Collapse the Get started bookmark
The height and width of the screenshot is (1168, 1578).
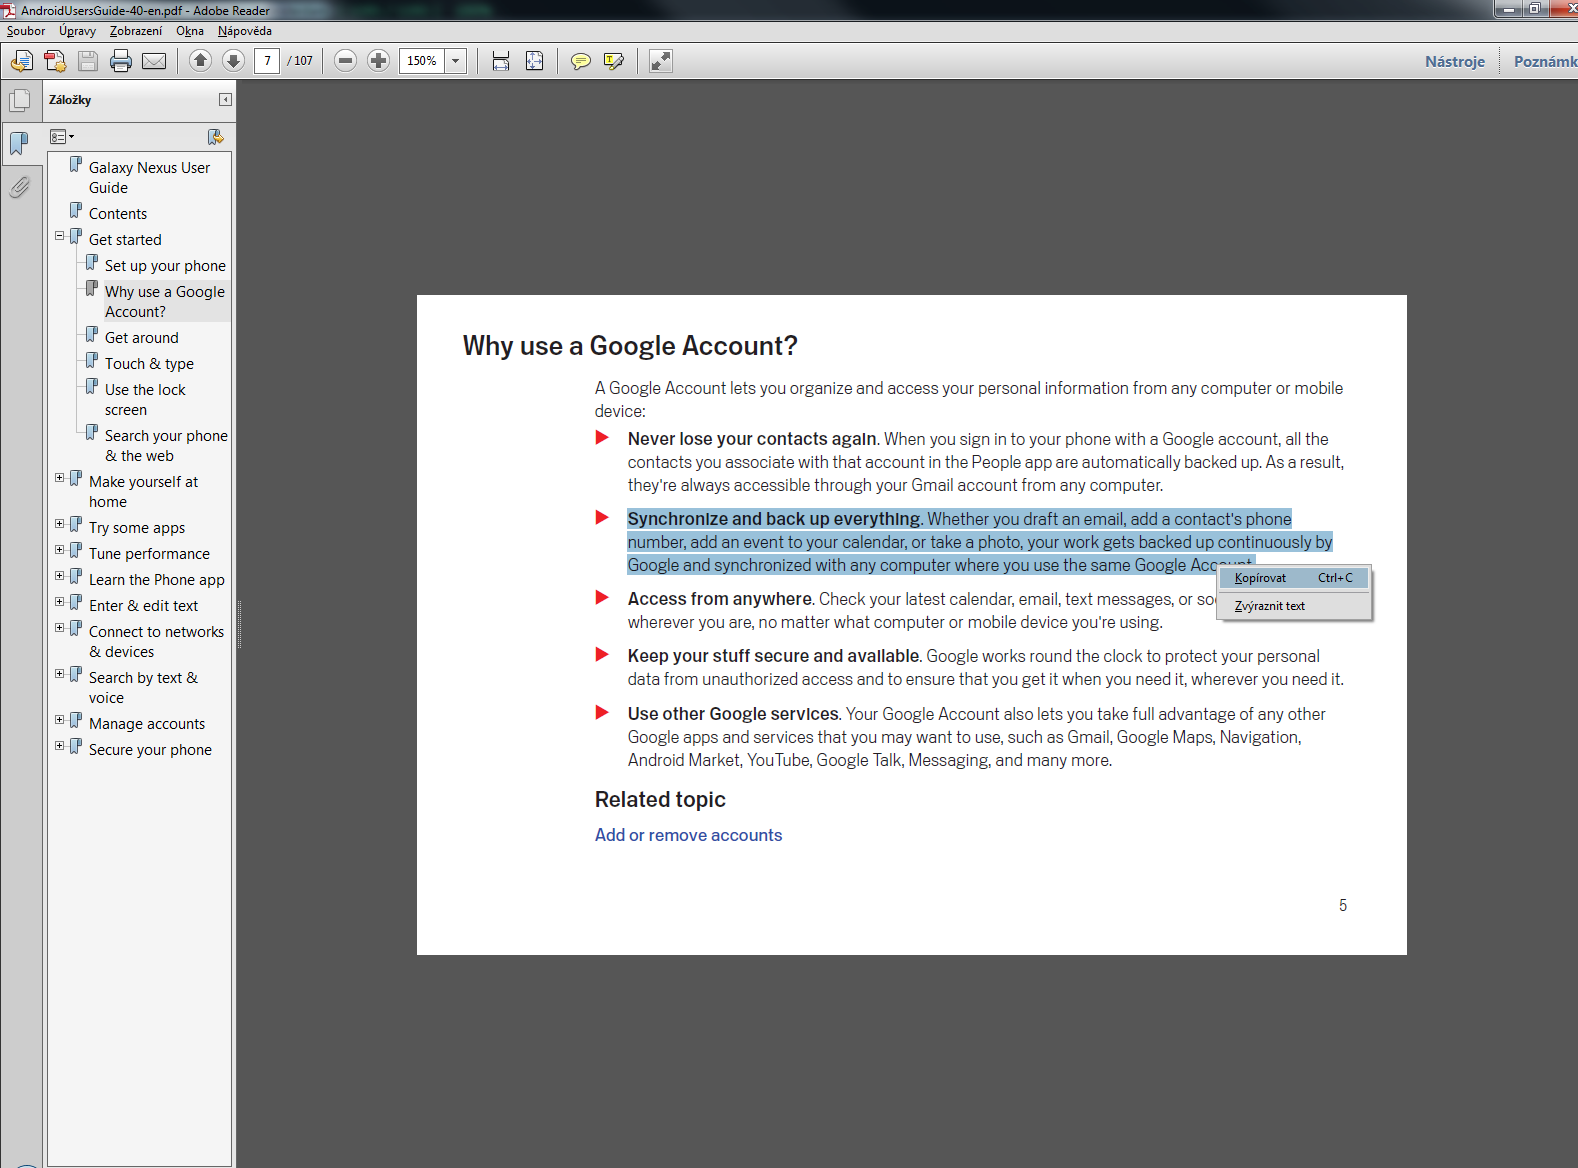(x=59, y=236)
